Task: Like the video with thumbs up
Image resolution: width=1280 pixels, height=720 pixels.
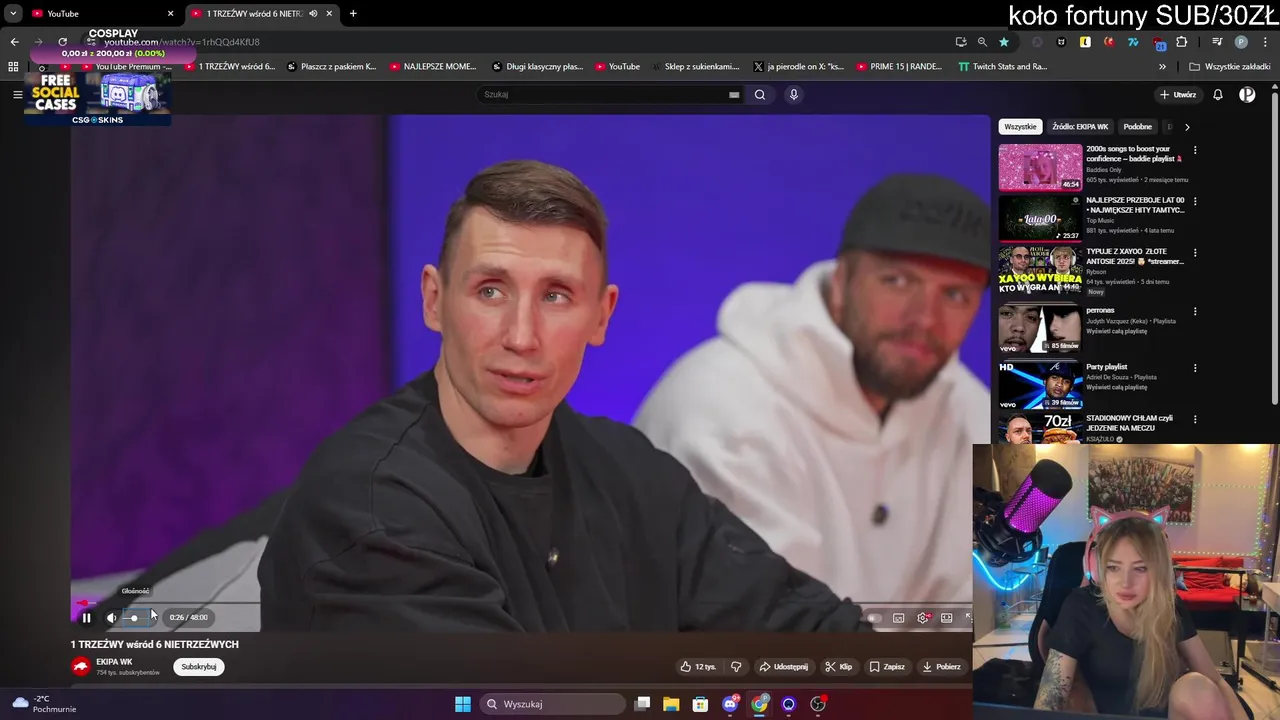Action: [x=698, y=667]
